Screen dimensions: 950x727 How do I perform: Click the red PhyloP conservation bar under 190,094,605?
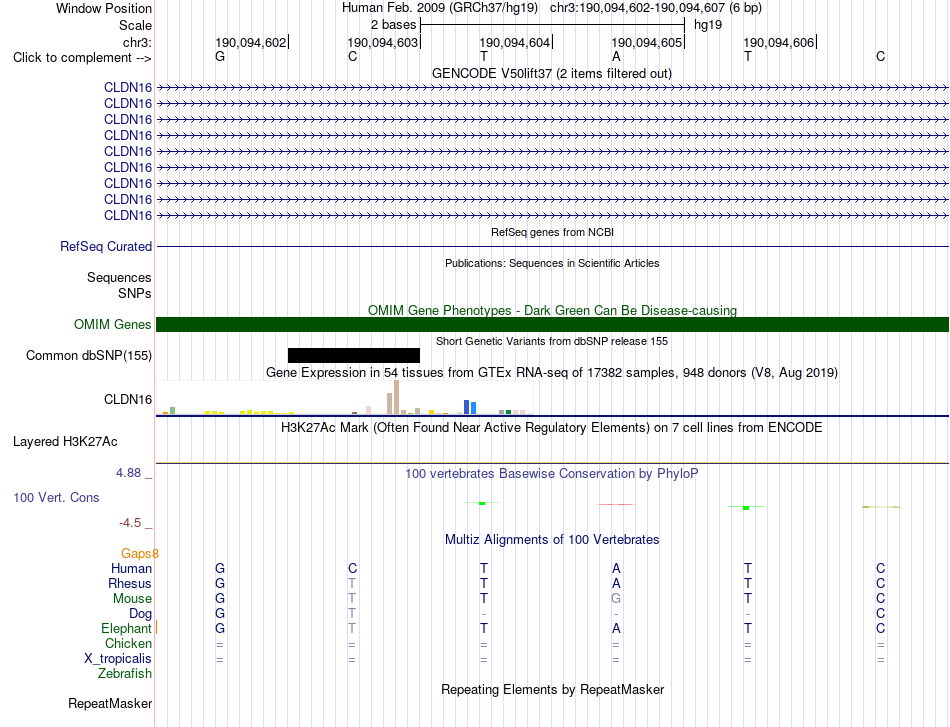[616, 504]
